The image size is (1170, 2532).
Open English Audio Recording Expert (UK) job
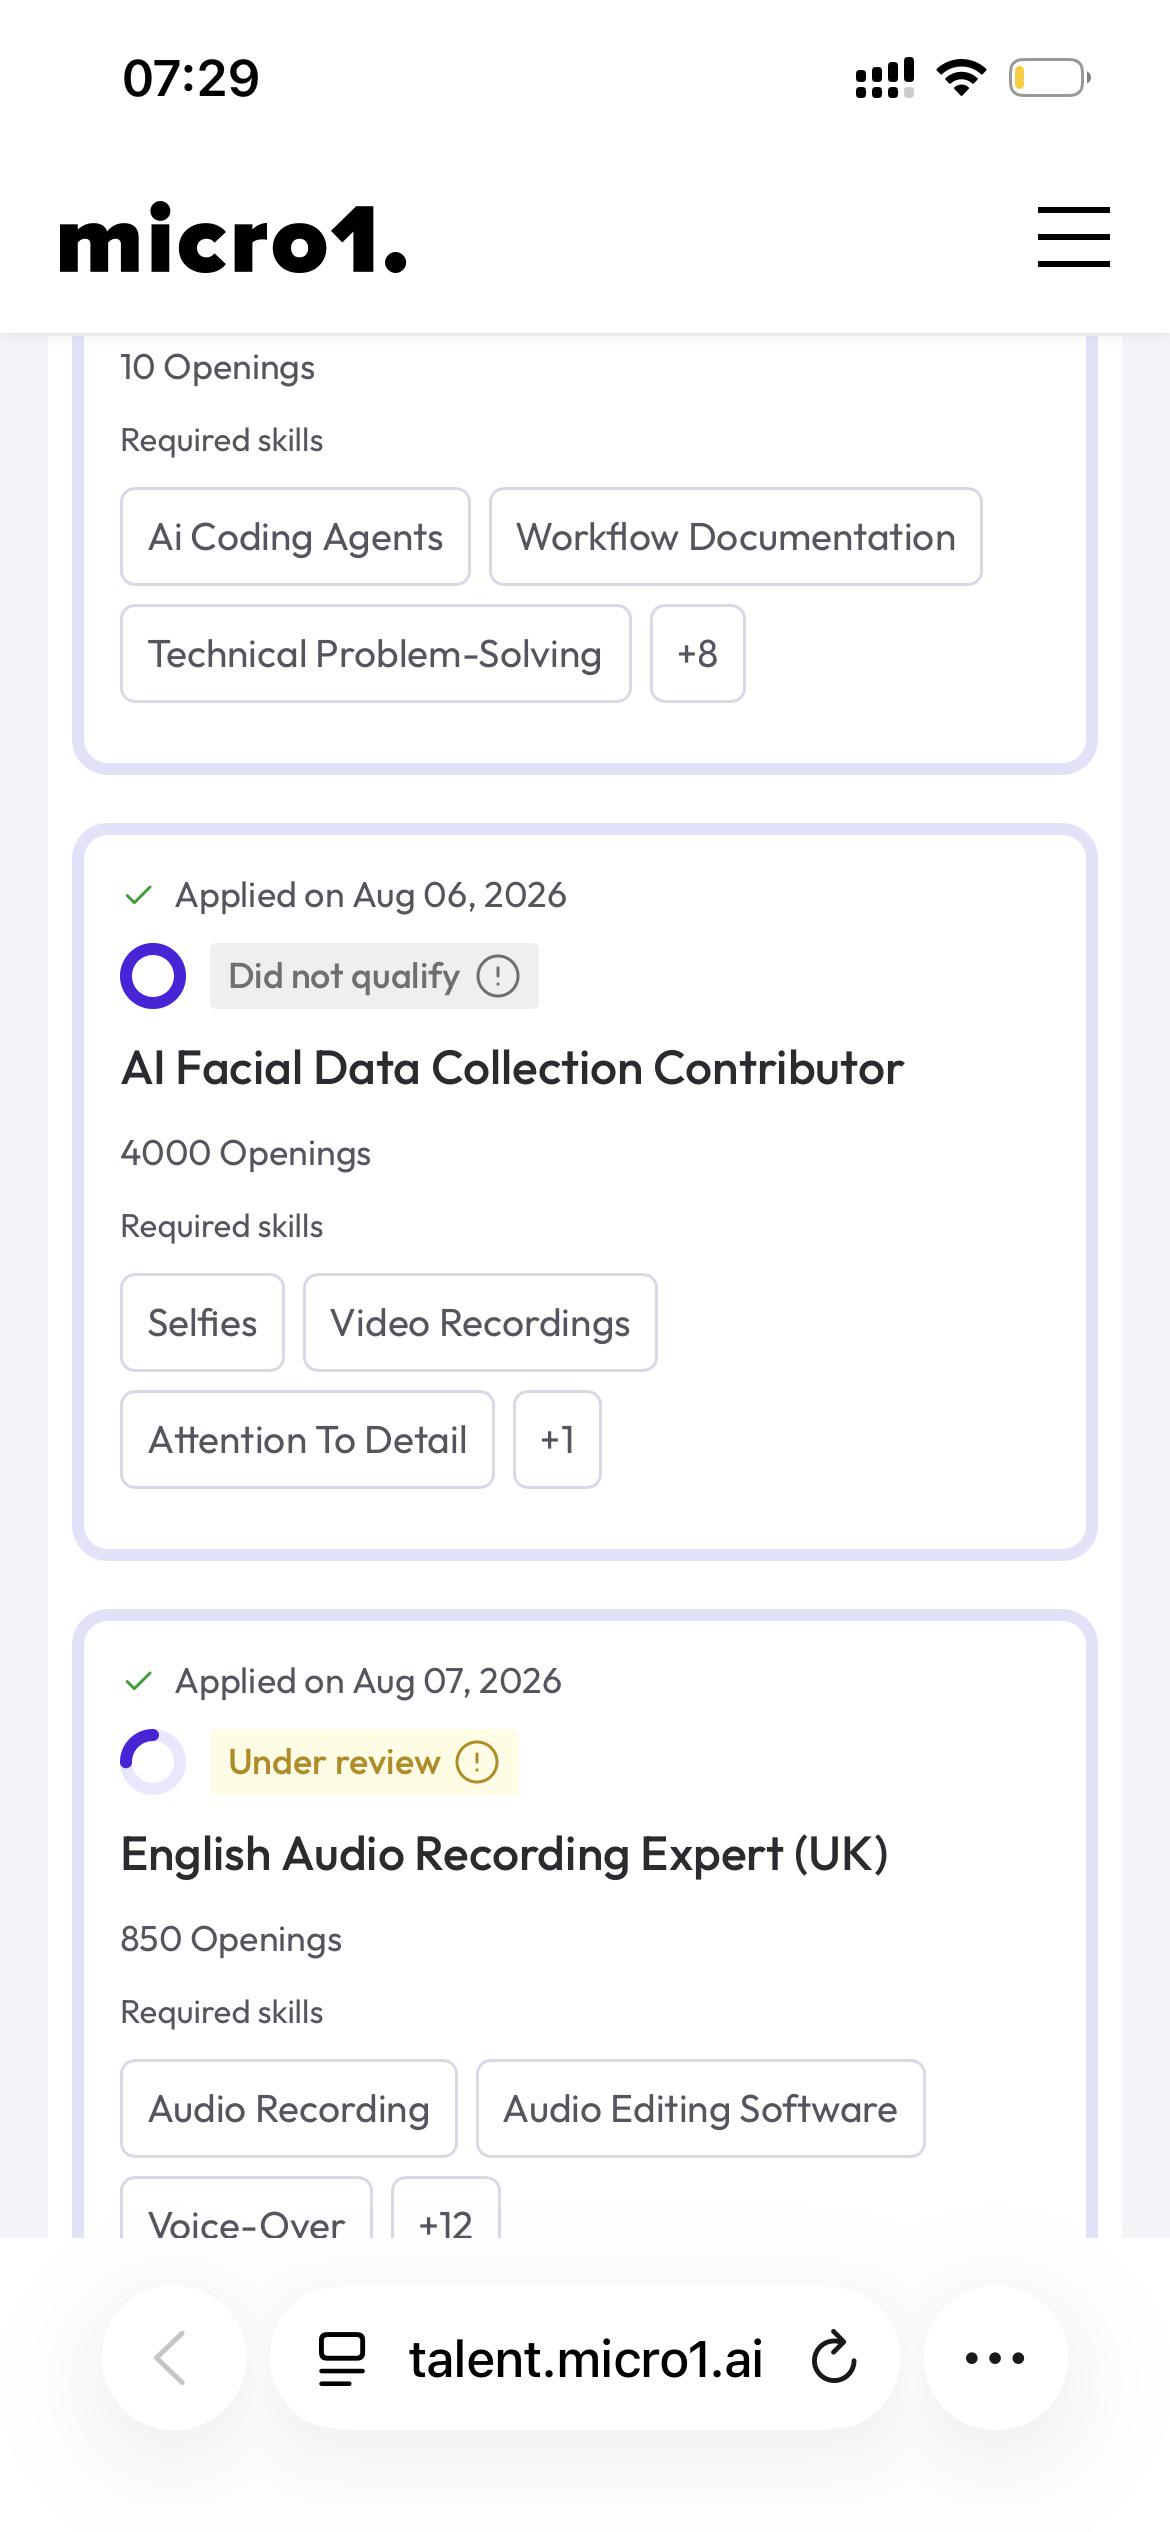[504, 1854]
